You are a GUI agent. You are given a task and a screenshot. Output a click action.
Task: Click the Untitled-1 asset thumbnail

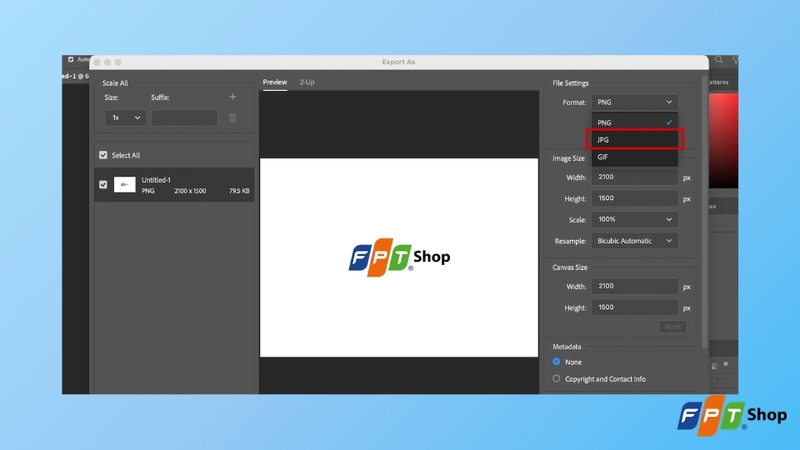coord(124,185)
